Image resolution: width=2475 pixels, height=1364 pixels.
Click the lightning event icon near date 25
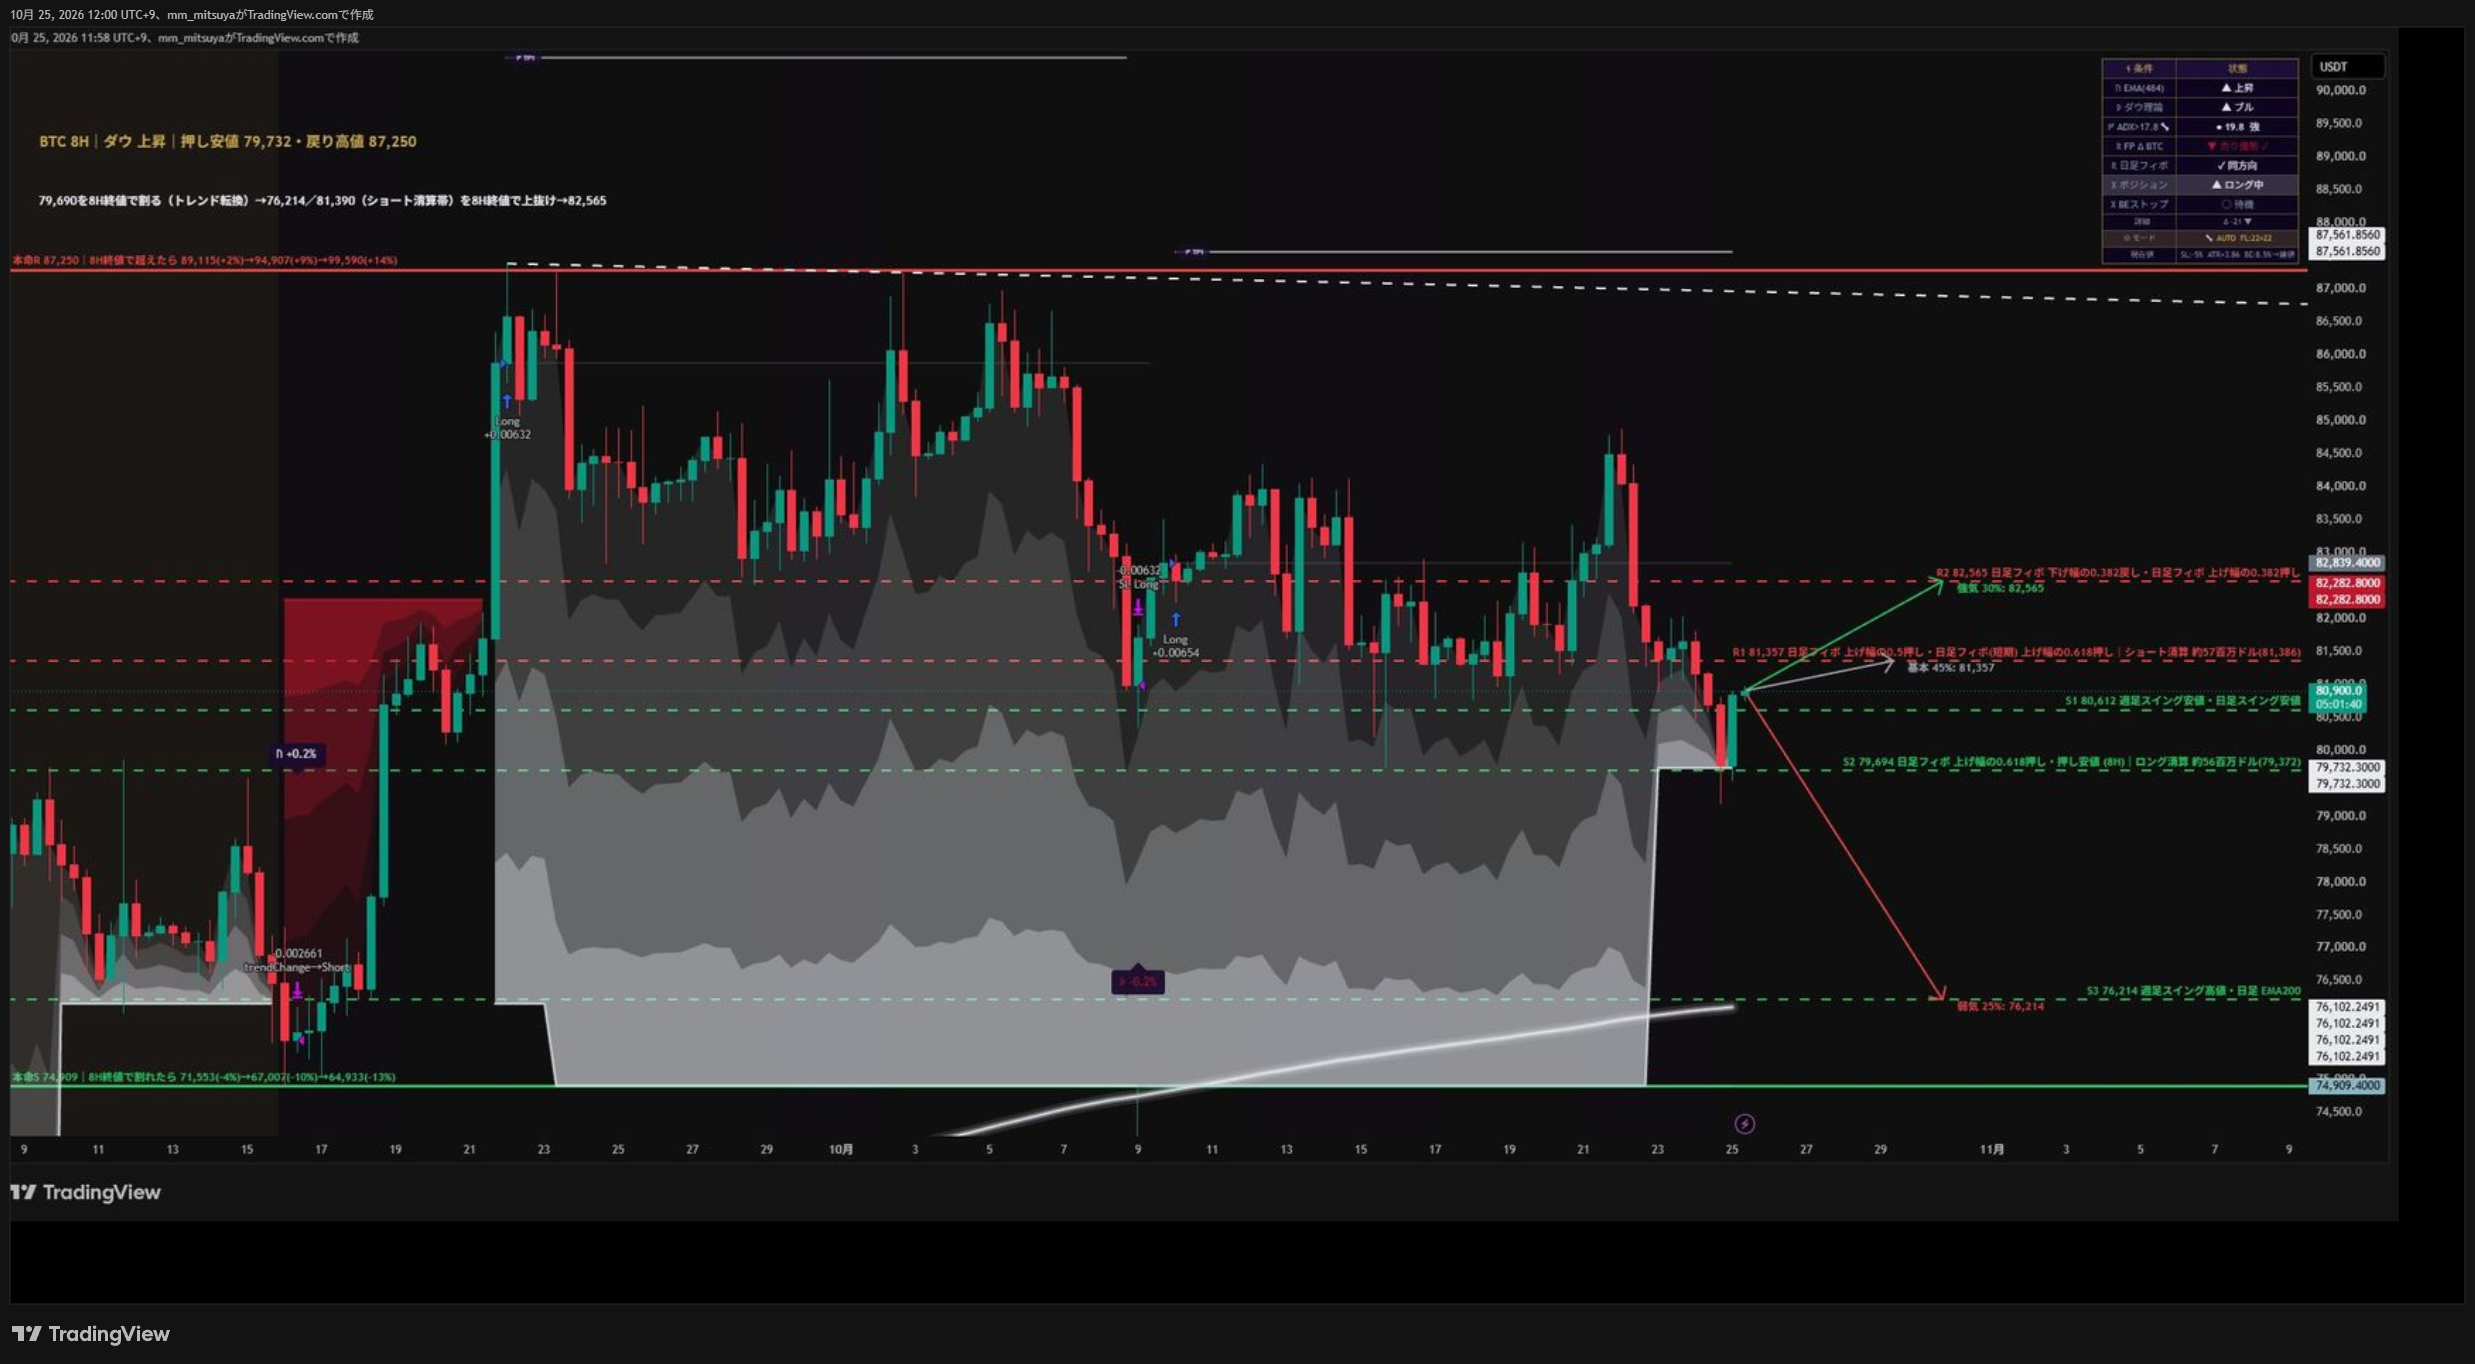1744,1124
